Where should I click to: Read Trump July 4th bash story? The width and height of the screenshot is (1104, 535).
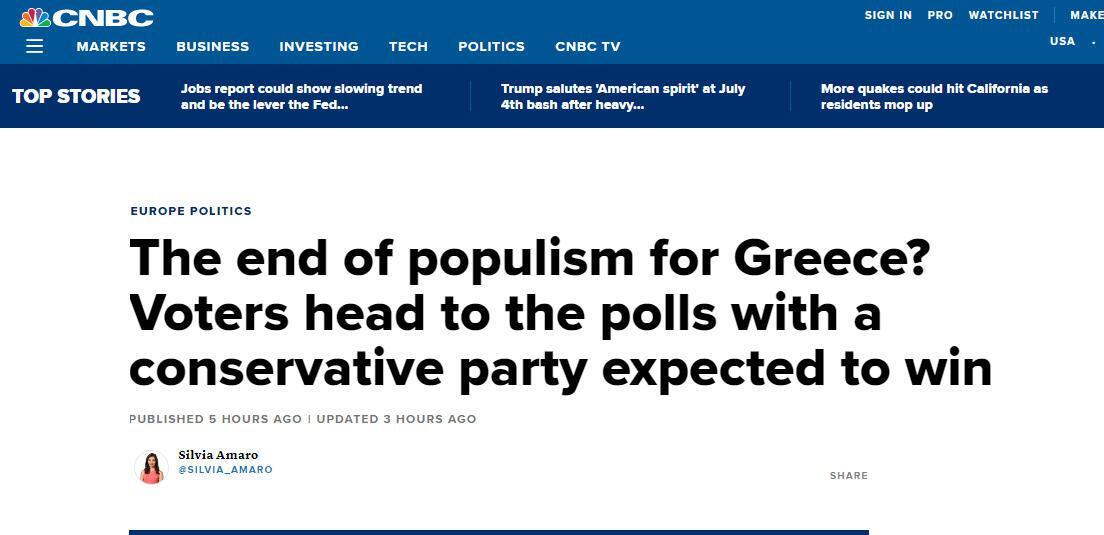tap(622, 96)
